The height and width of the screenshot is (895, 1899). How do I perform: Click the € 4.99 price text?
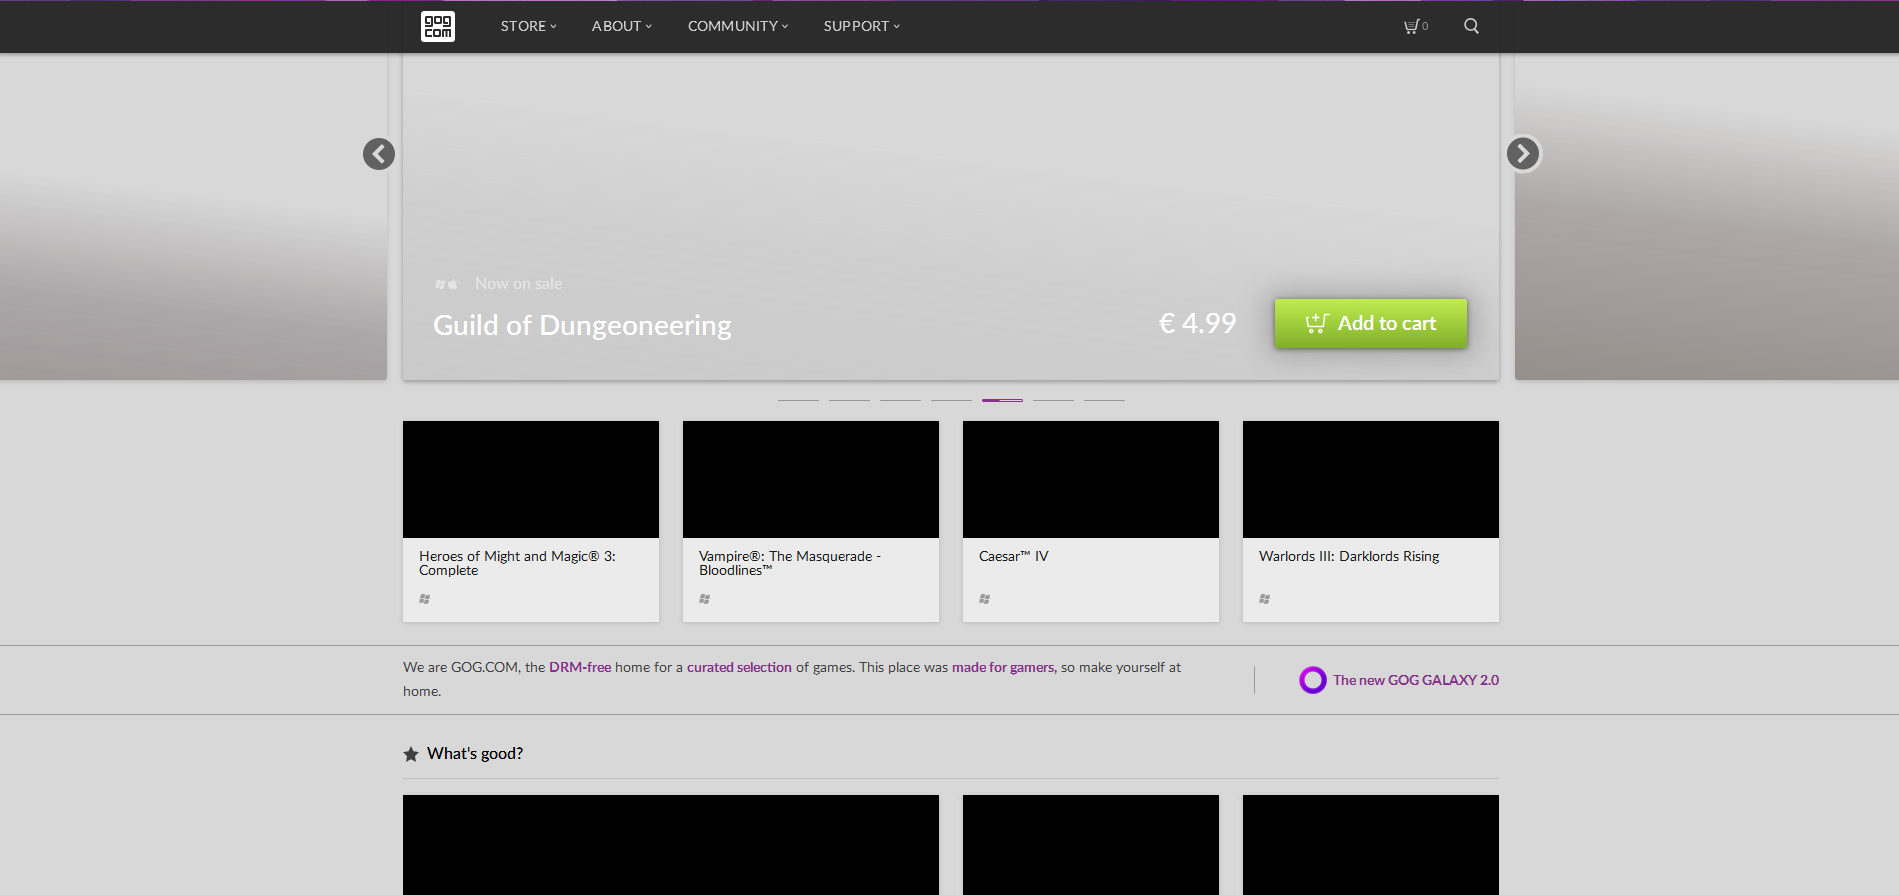(x=1197, y=323)
